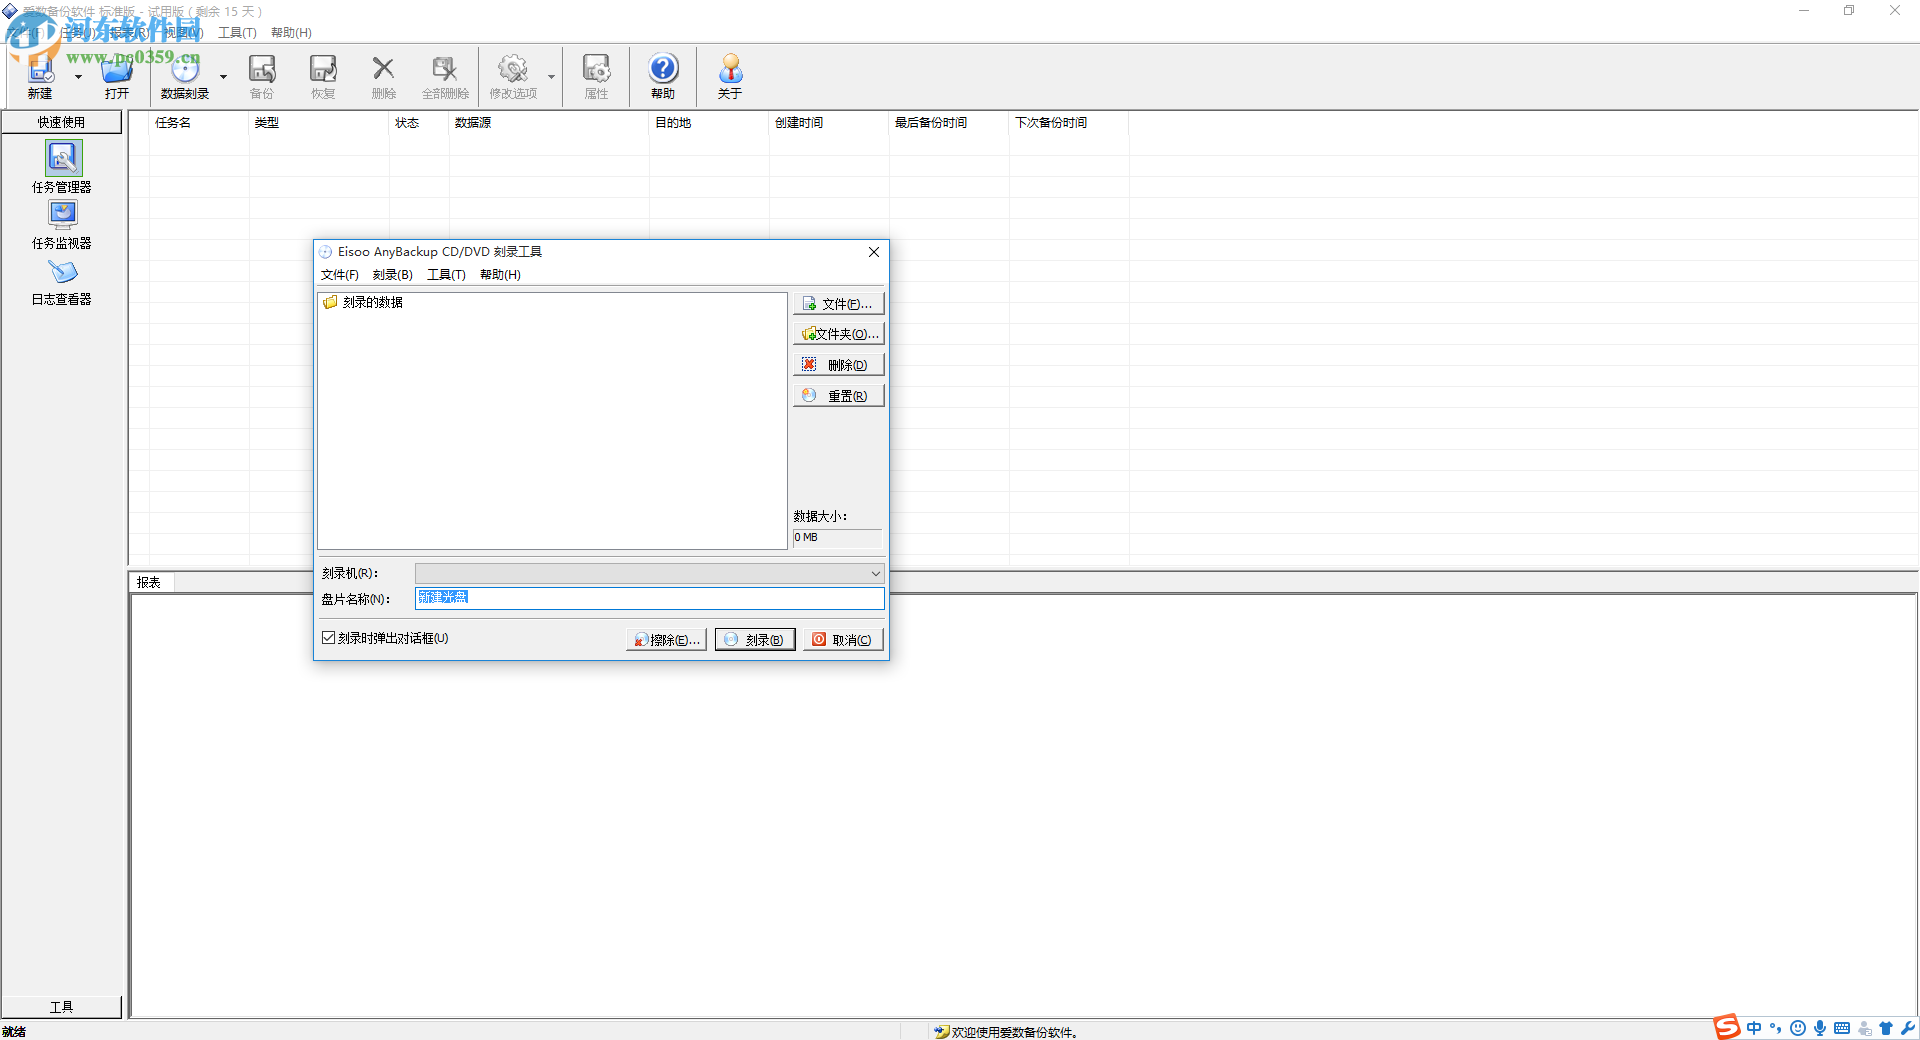Sort by the 状态 column header
The height and width of the screenshot is (1040, 1920).
pyautogui.click(x=419, y=123)
